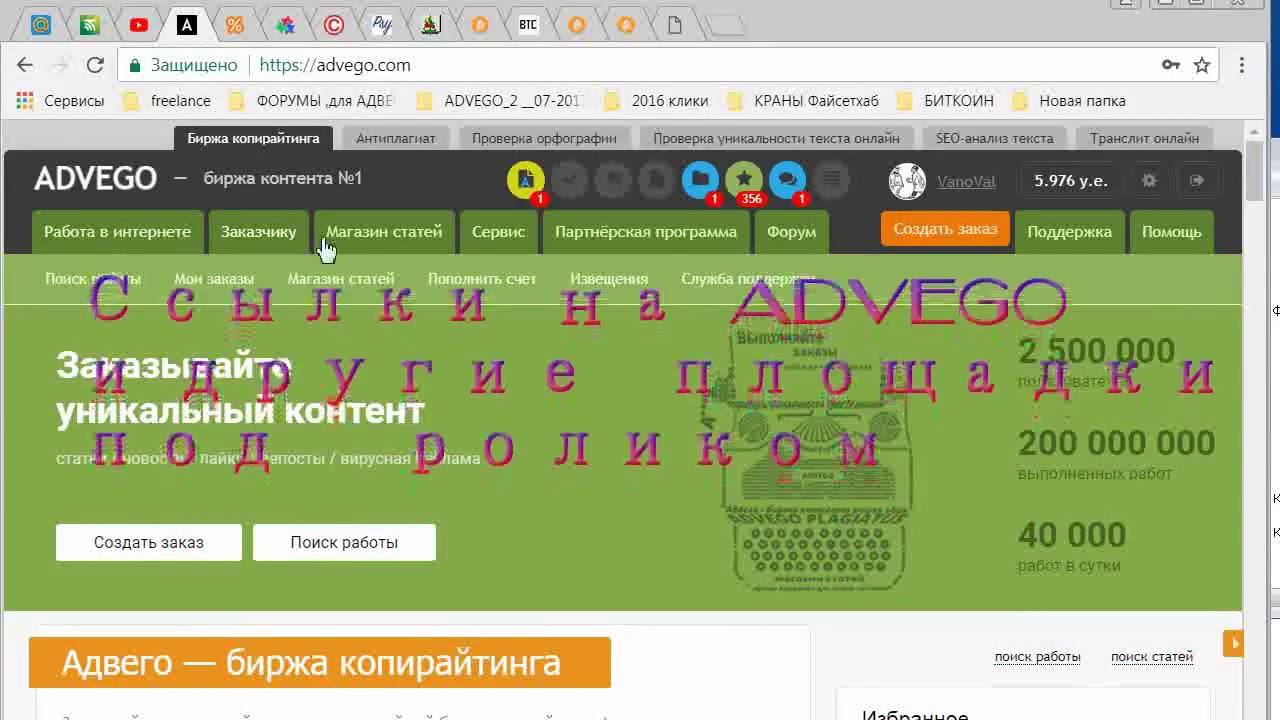Open the Магазин статей main menu
This screenshot has height=720, width=1280.
coord(384,231)
